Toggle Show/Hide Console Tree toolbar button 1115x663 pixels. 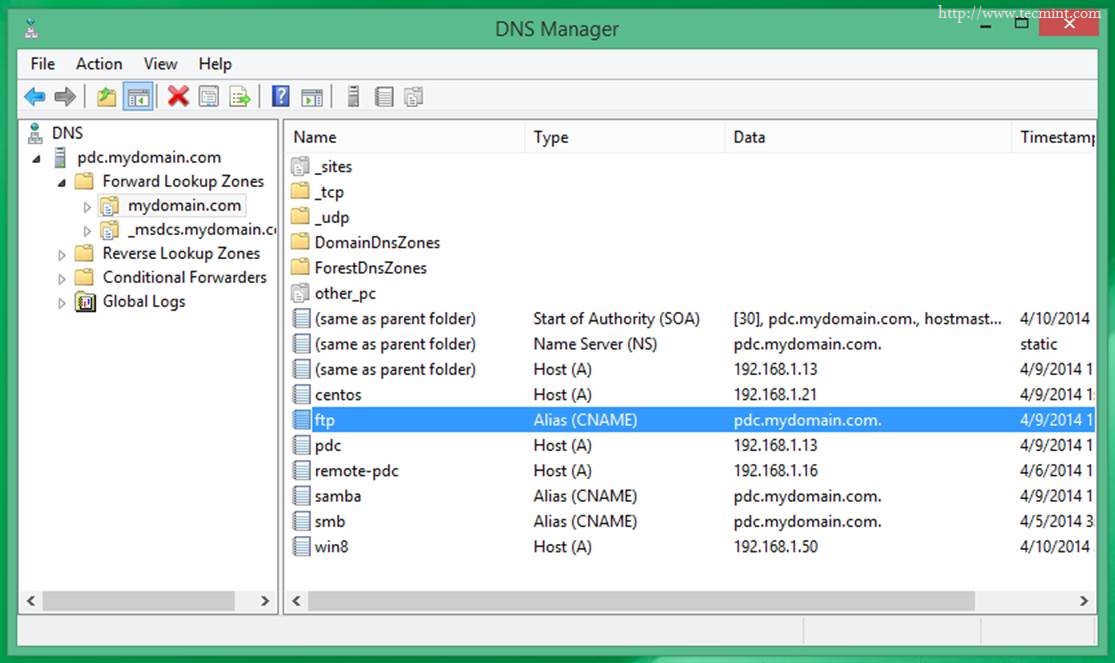point(139,97)
